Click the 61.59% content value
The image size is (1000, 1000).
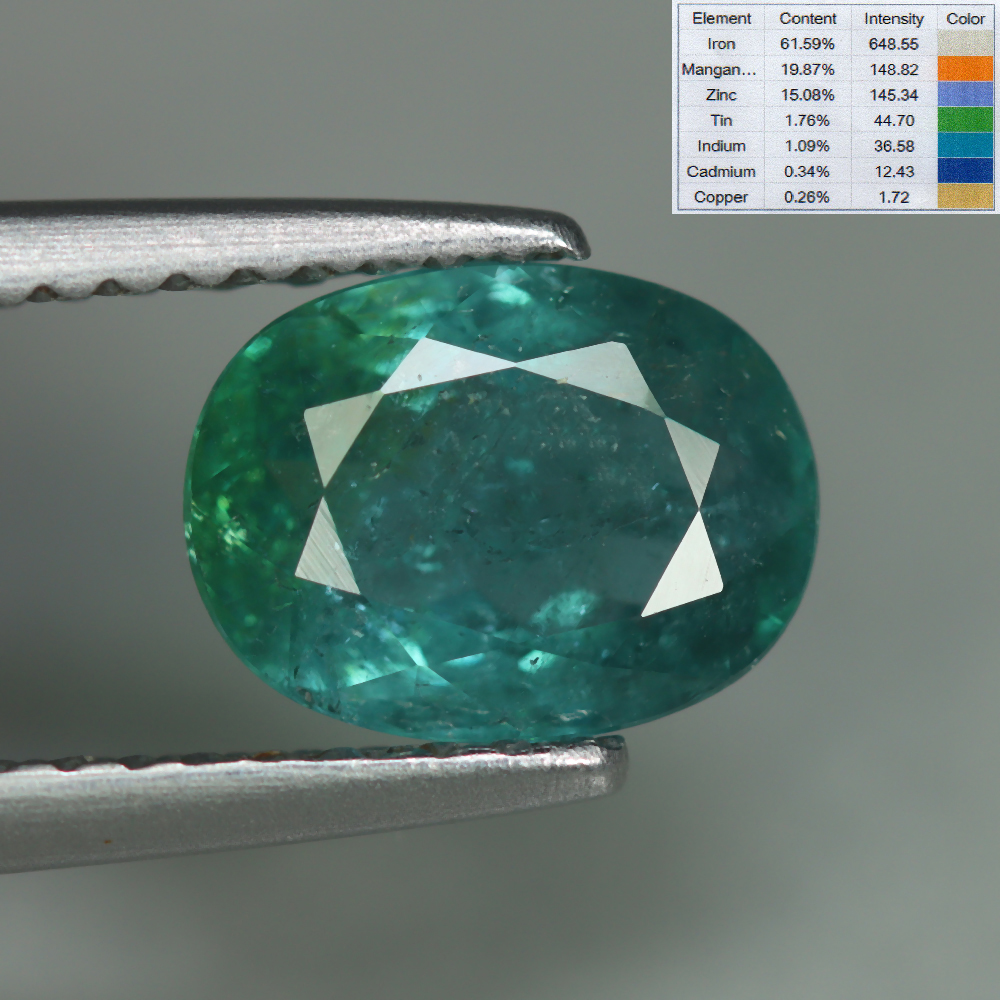click(x=807, y=44)
